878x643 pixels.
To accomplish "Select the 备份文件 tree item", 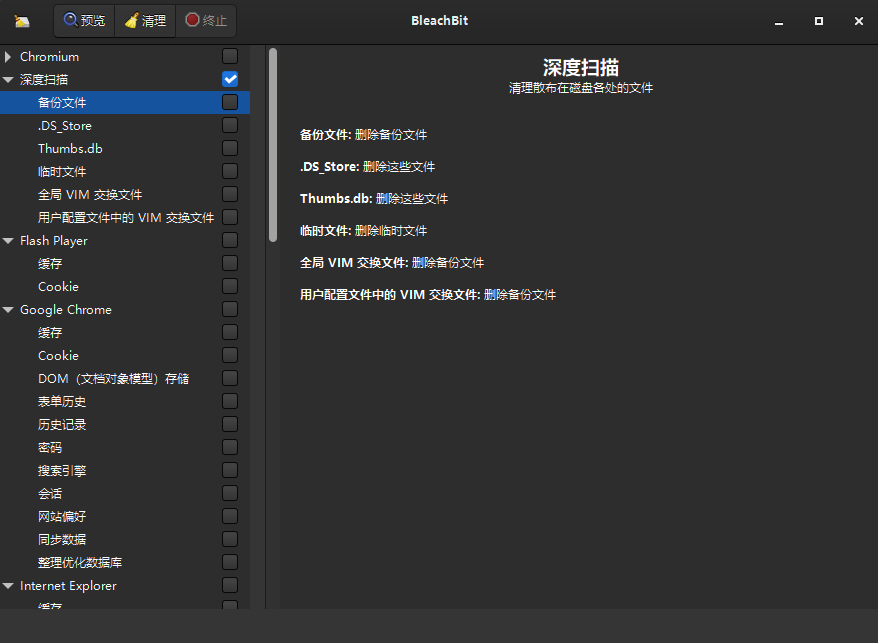I will coord(62,102).
